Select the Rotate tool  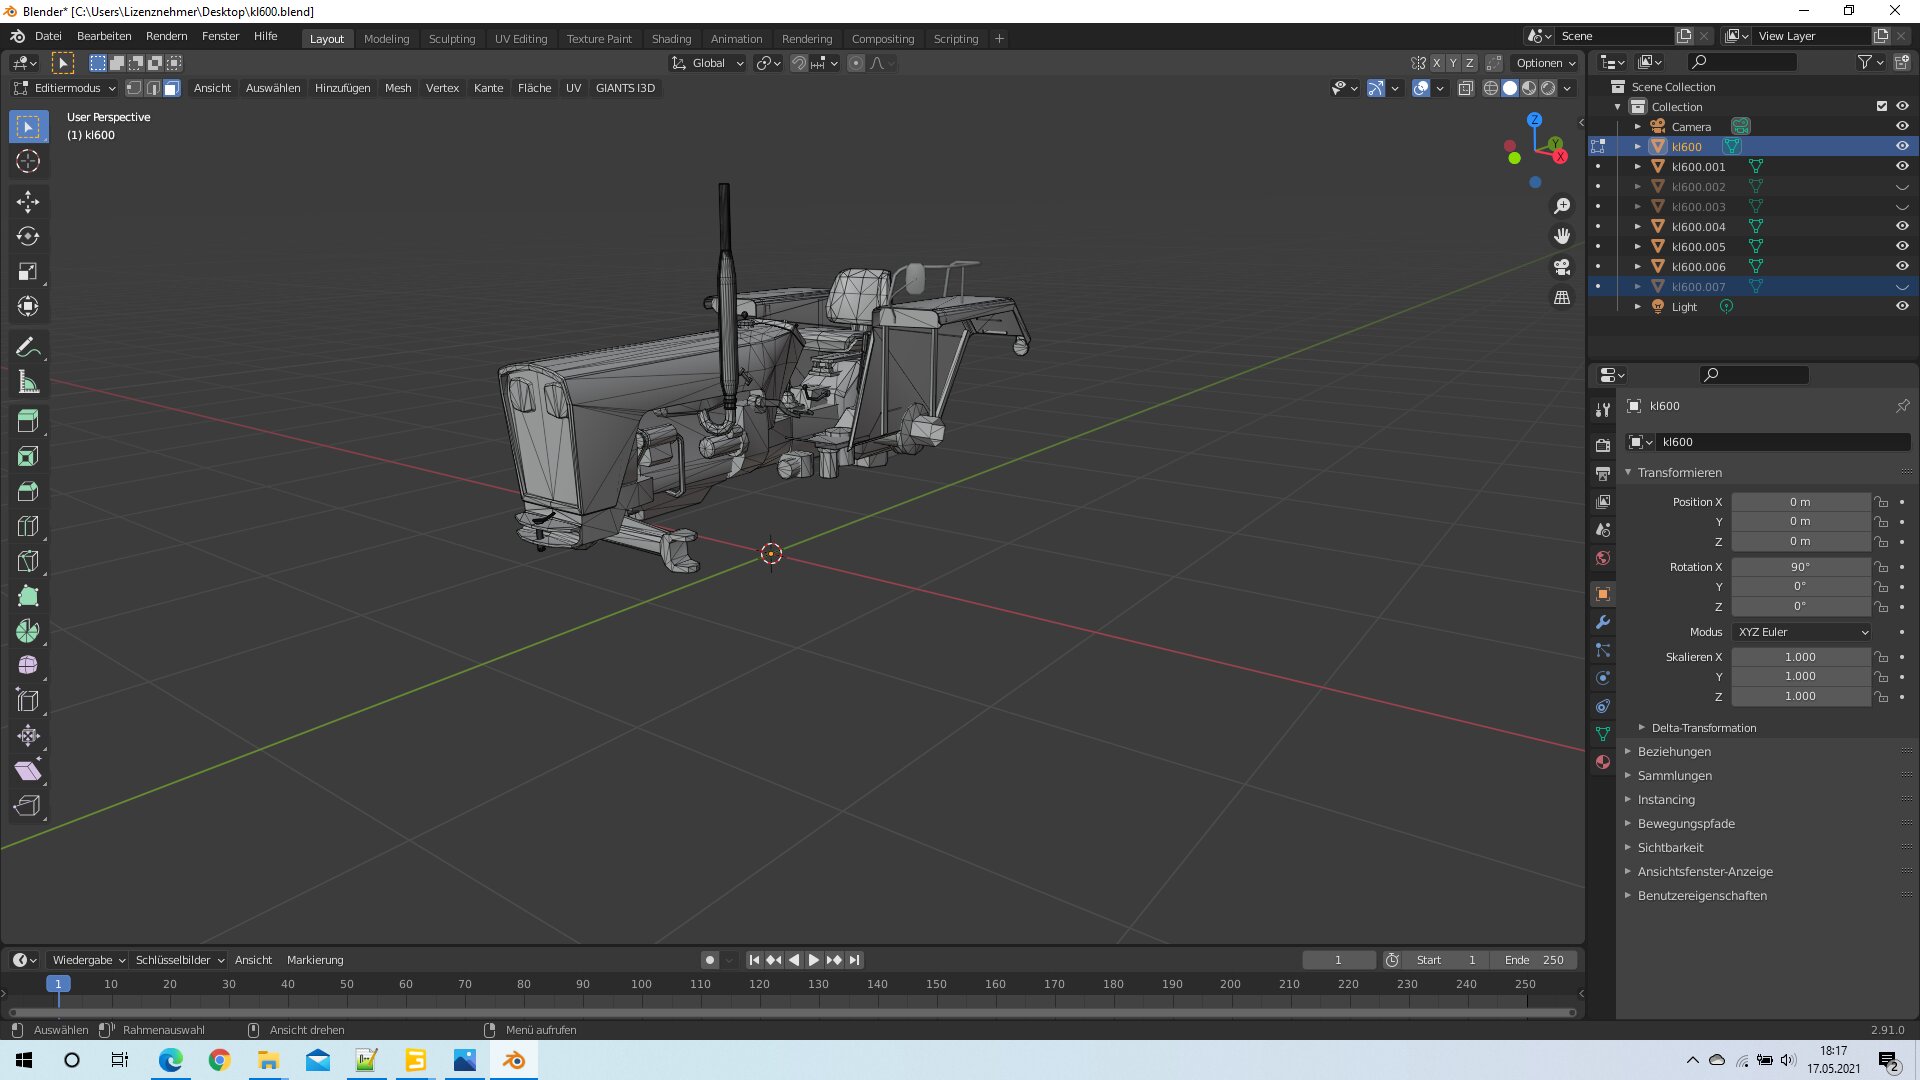point(28,237)
